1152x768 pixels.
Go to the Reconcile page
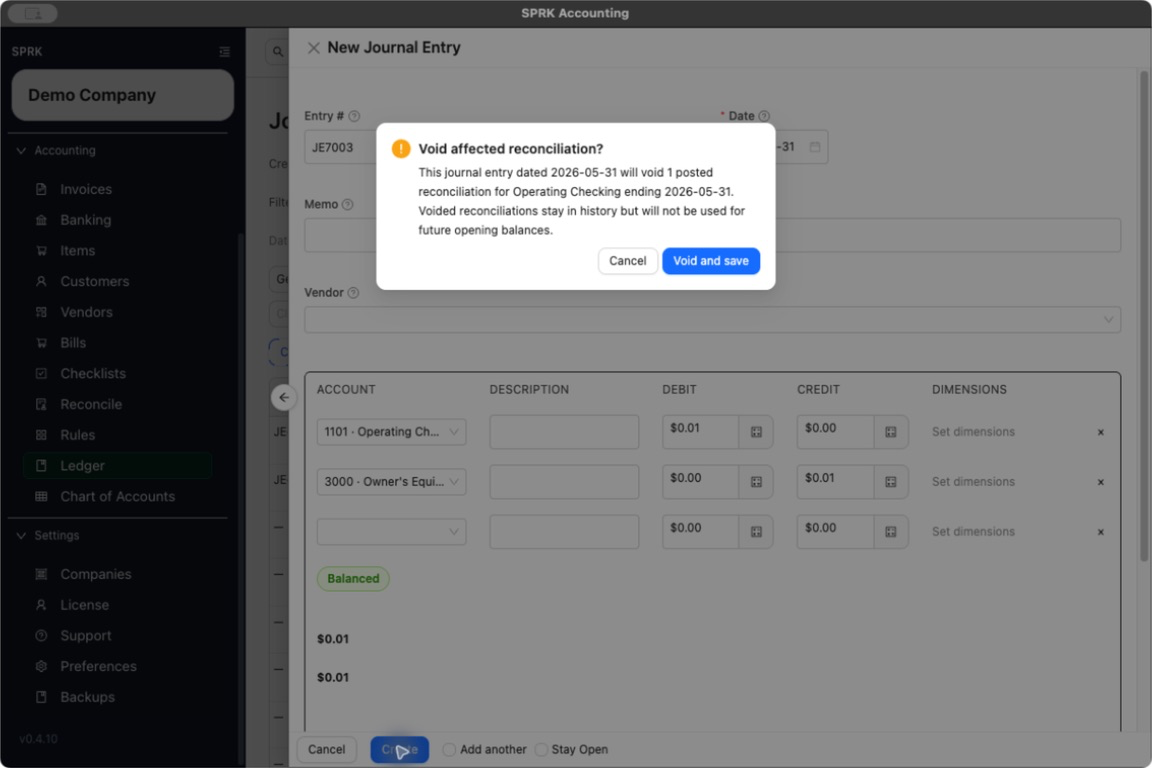tap(91, 404)
